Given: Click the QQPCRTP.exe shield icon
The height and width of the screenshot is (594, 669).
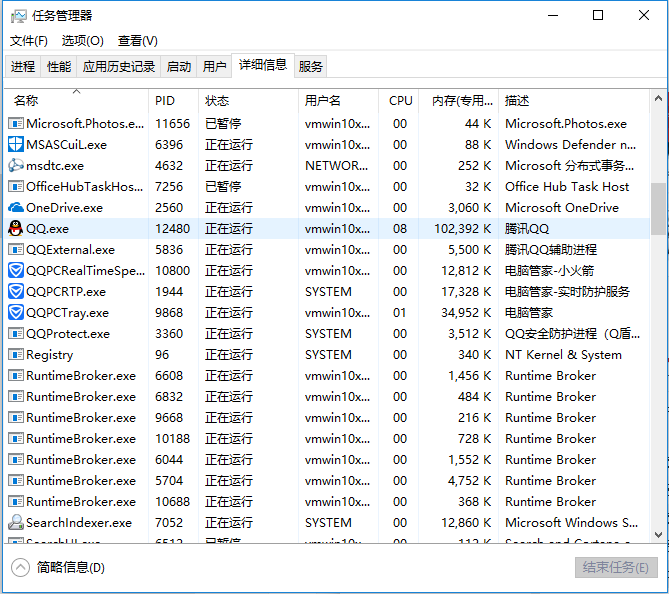Looking at the screenshot, I should pyautogui.click(x=16, y=291).
